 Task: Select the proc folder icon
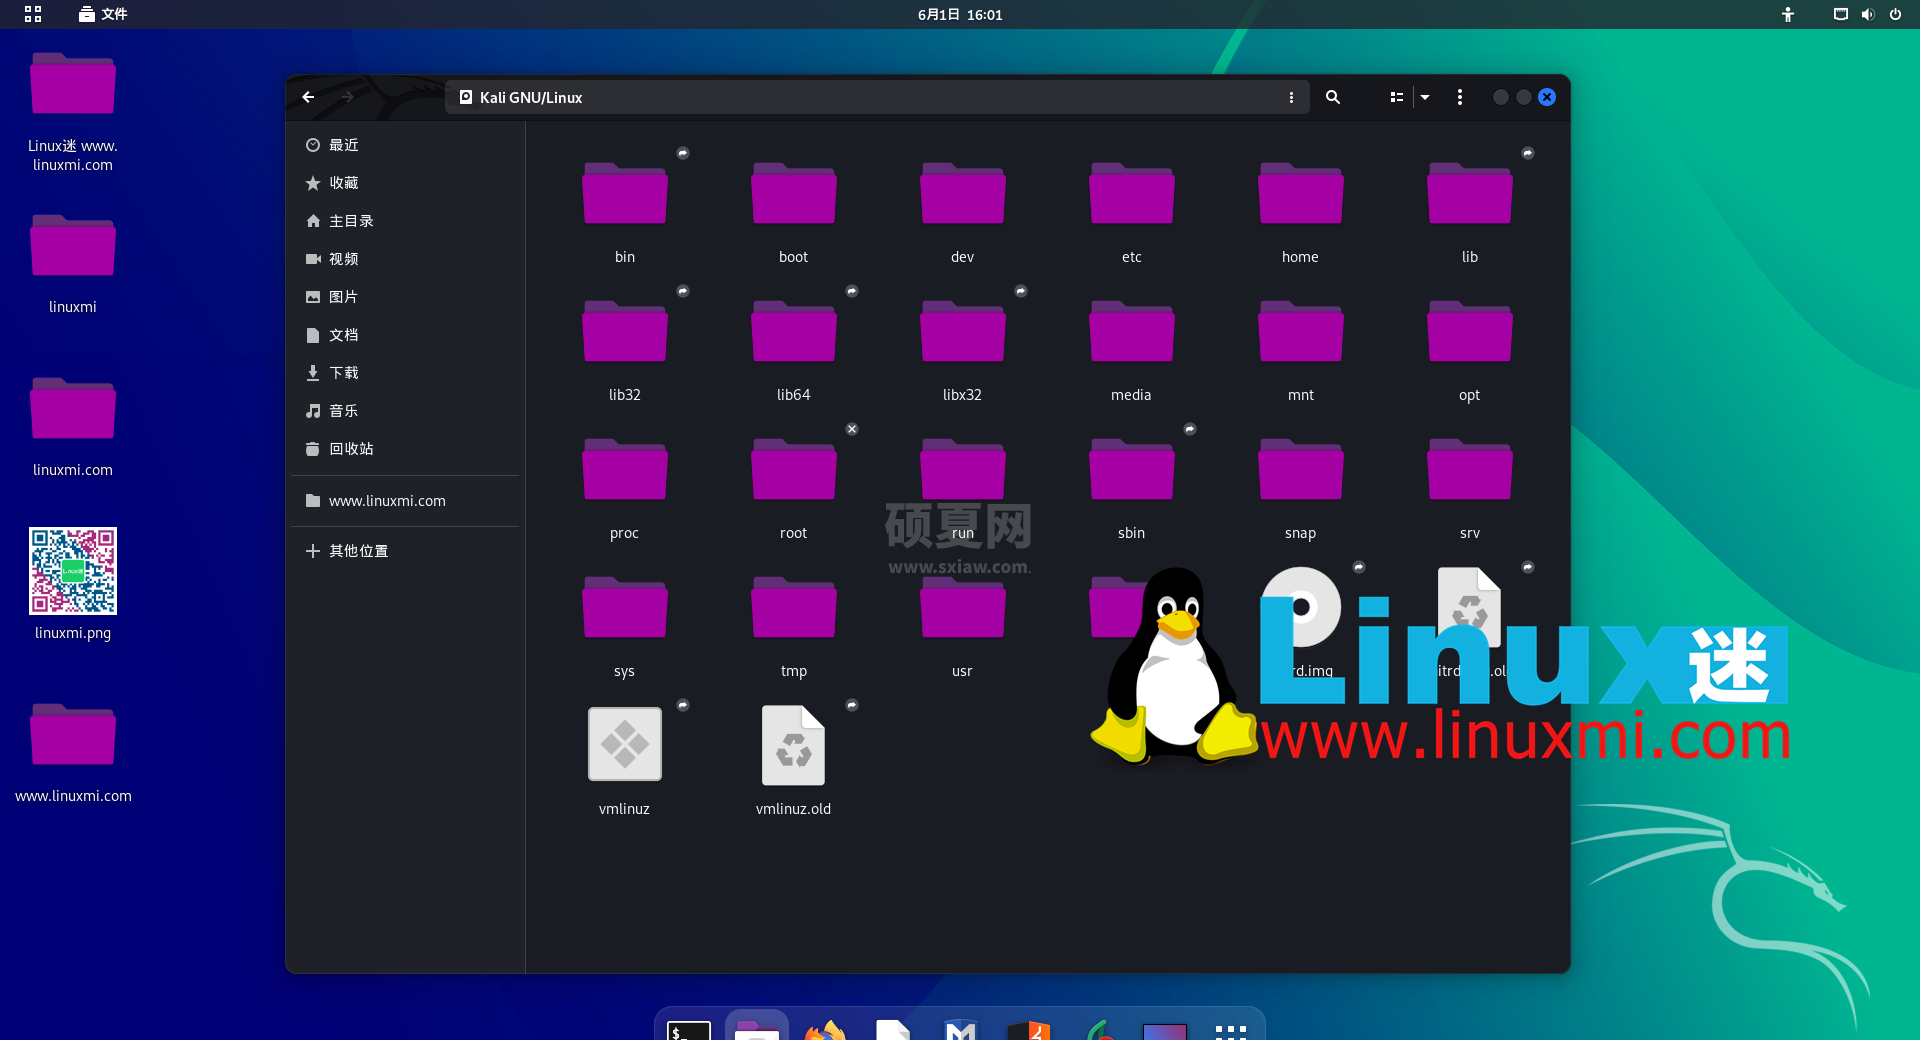click(625, 469)
